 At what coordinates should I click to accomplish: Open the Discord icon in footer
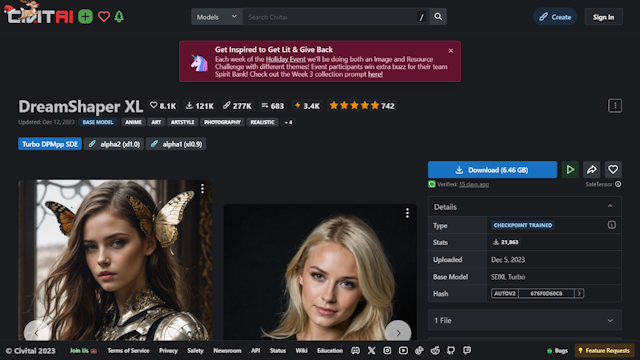coord(356,351)
